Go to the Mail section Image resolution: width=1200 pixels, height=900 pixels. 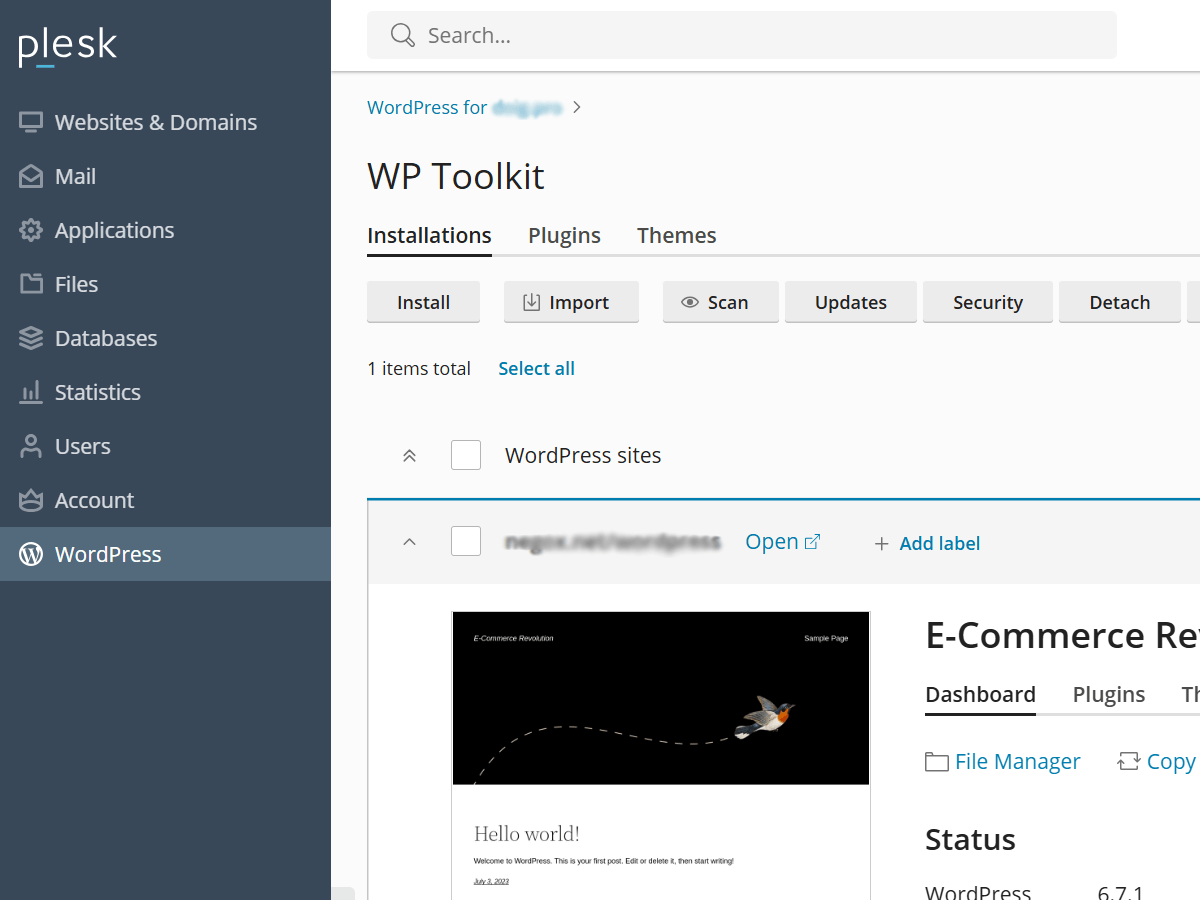click(x=165, y=176)
